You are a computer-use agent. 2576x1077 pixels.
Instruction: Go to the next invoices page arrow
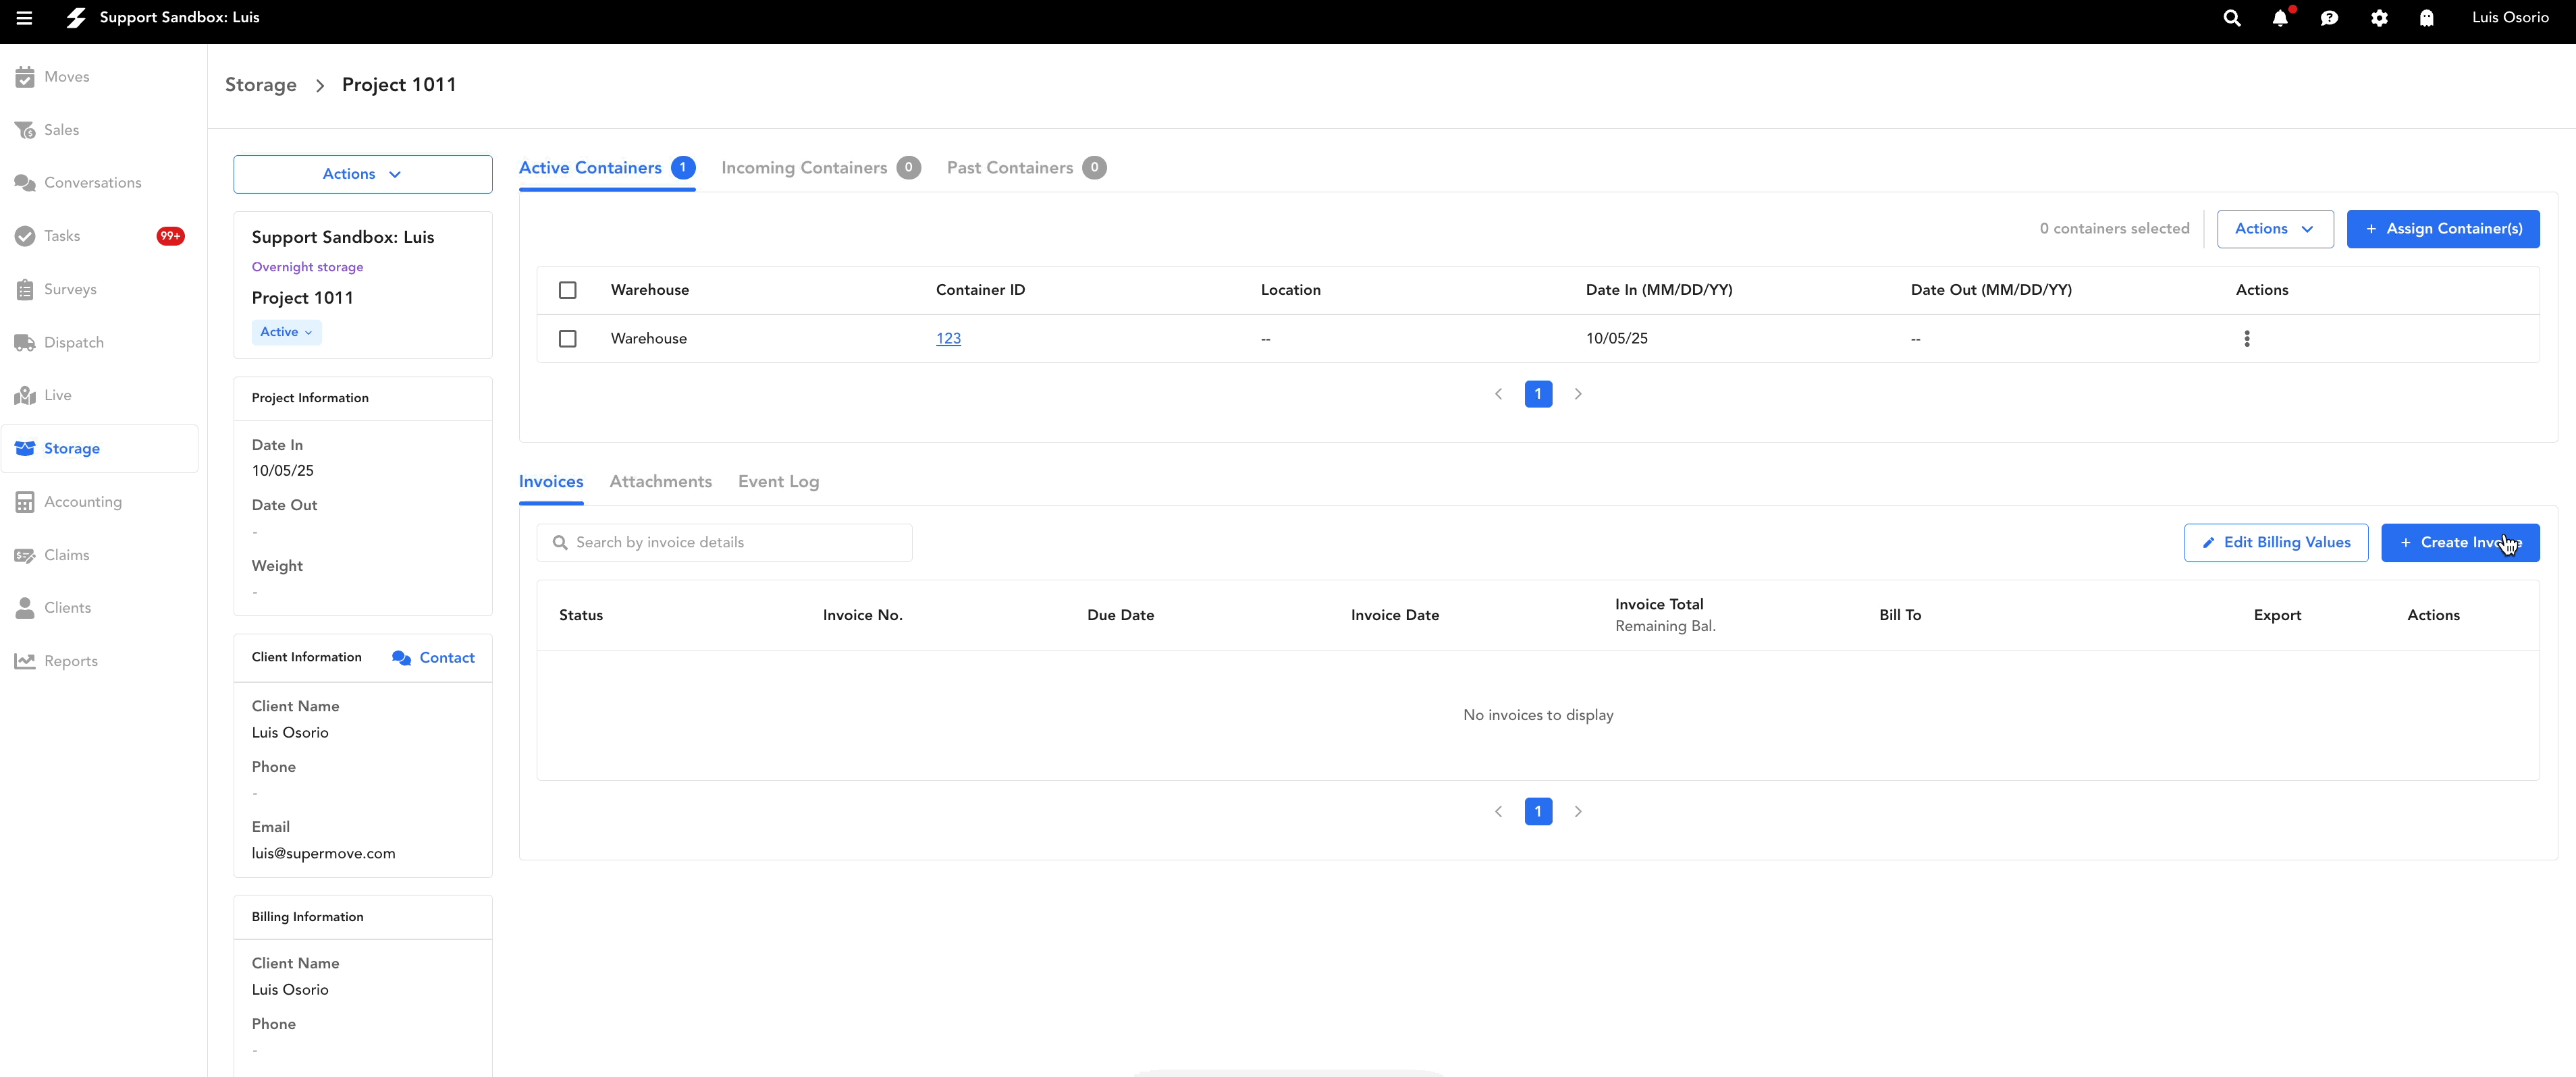pos(1578,811)
